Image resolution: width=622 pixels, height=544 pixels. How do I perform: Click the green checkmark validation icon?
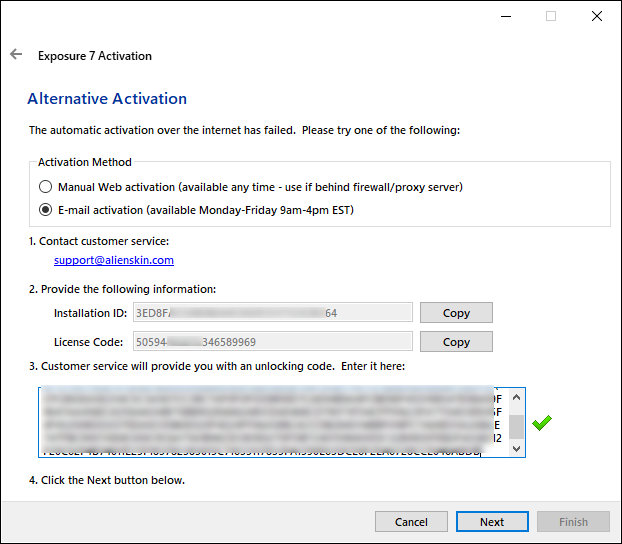point(542,423)
